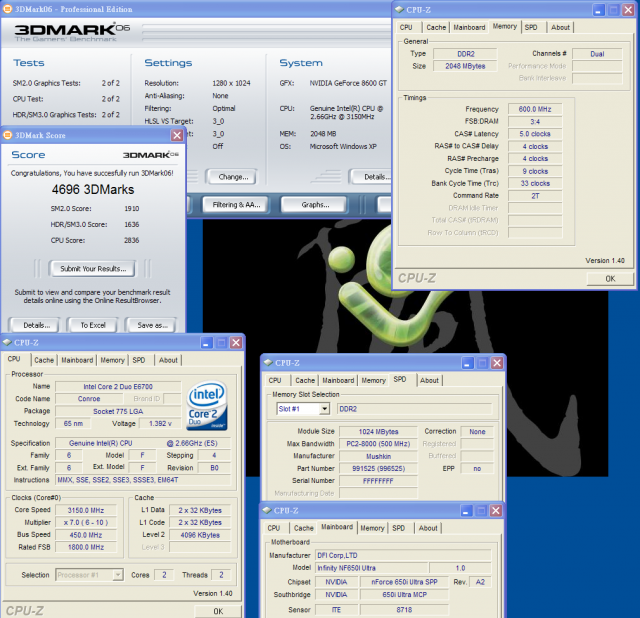The height and width of the screenshot is (618, 640).
Task: Close the CPU-Z Memory window
Action: 628,10
